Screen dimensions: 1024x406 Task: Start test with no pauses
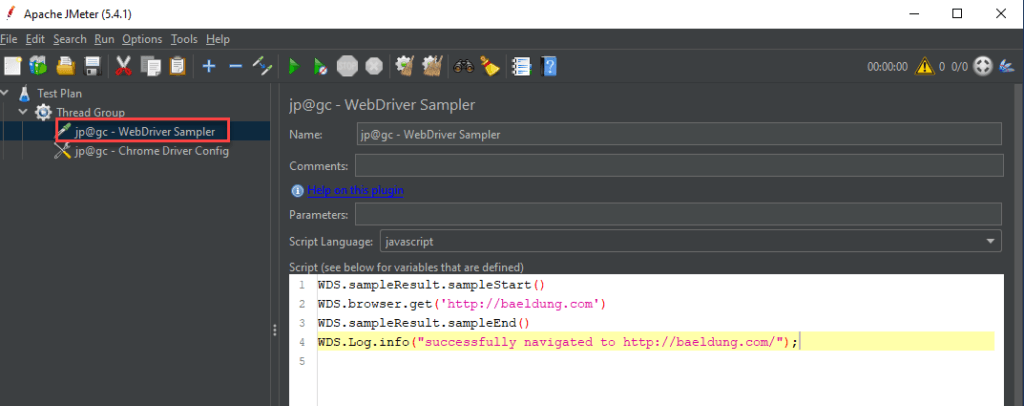pyautogui.click(x=320, y=66)
